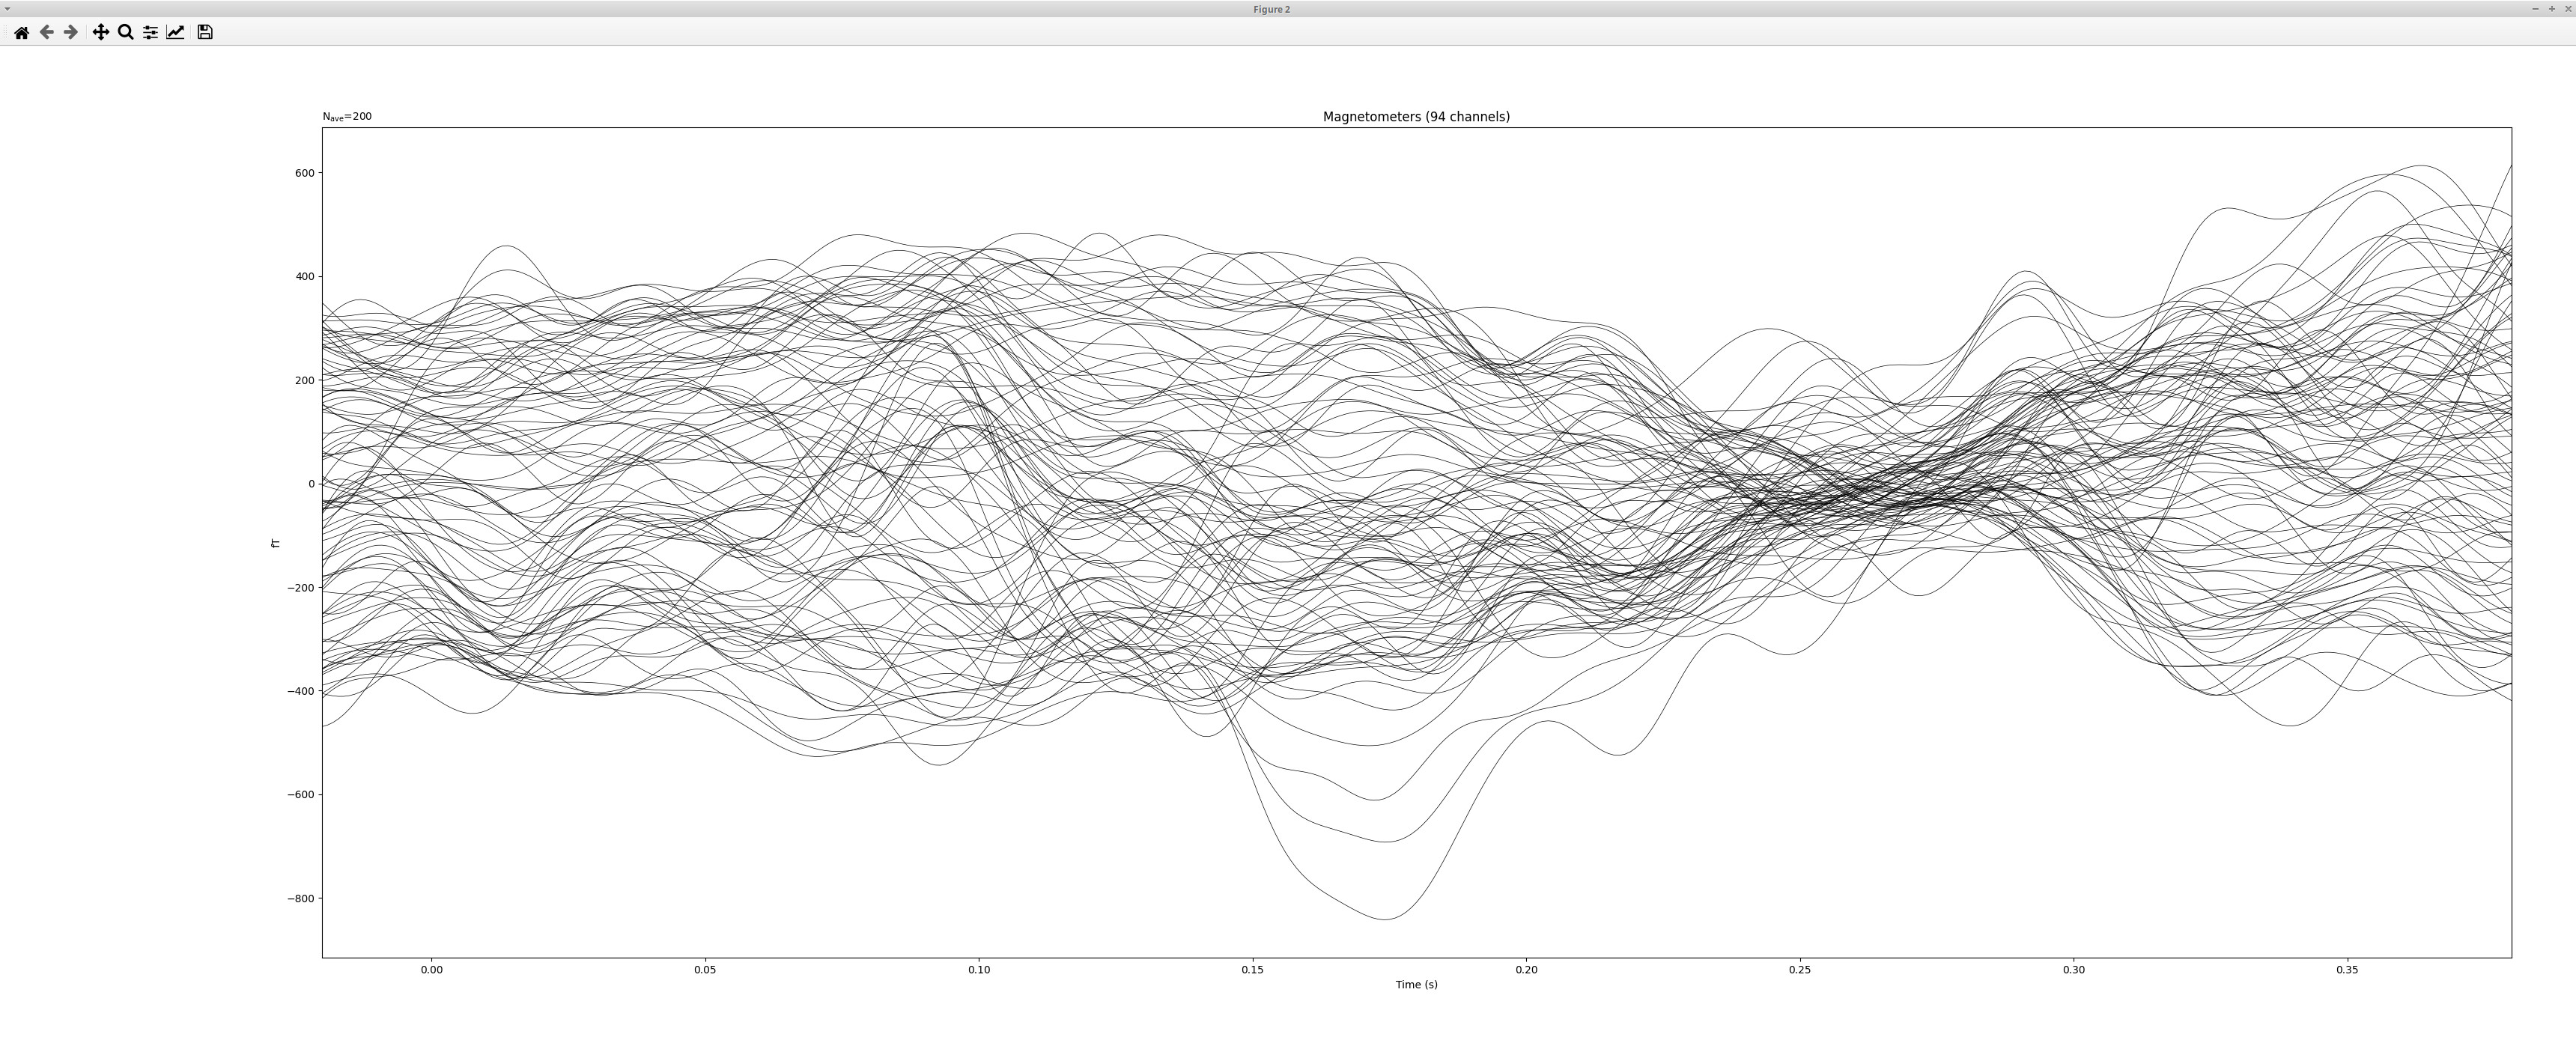Open window menu arrow in title bar
Image resolution: width=2576 pixels, height=1043 pixels.
[8, 9]
